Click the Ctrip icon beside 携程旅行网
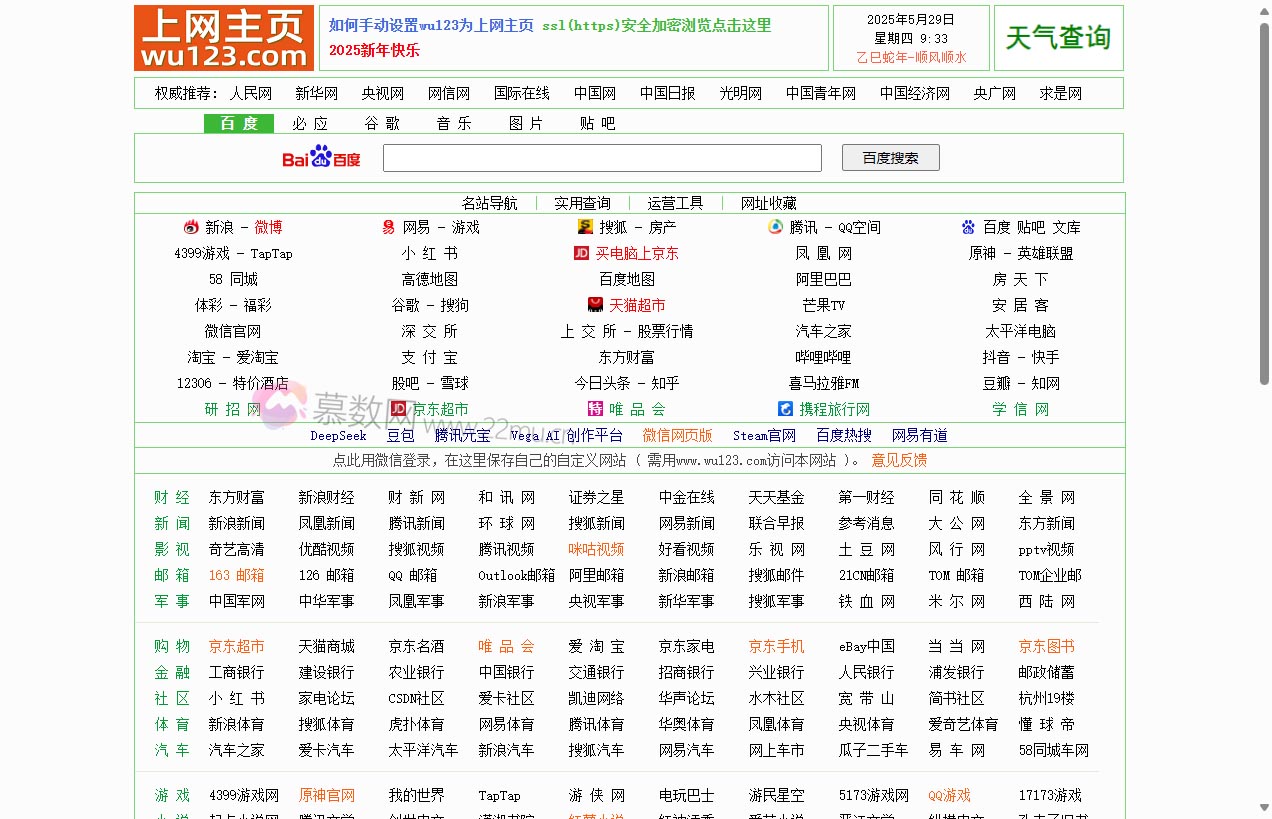Viewport: 1272px width, 819px height. coord(784,409)
